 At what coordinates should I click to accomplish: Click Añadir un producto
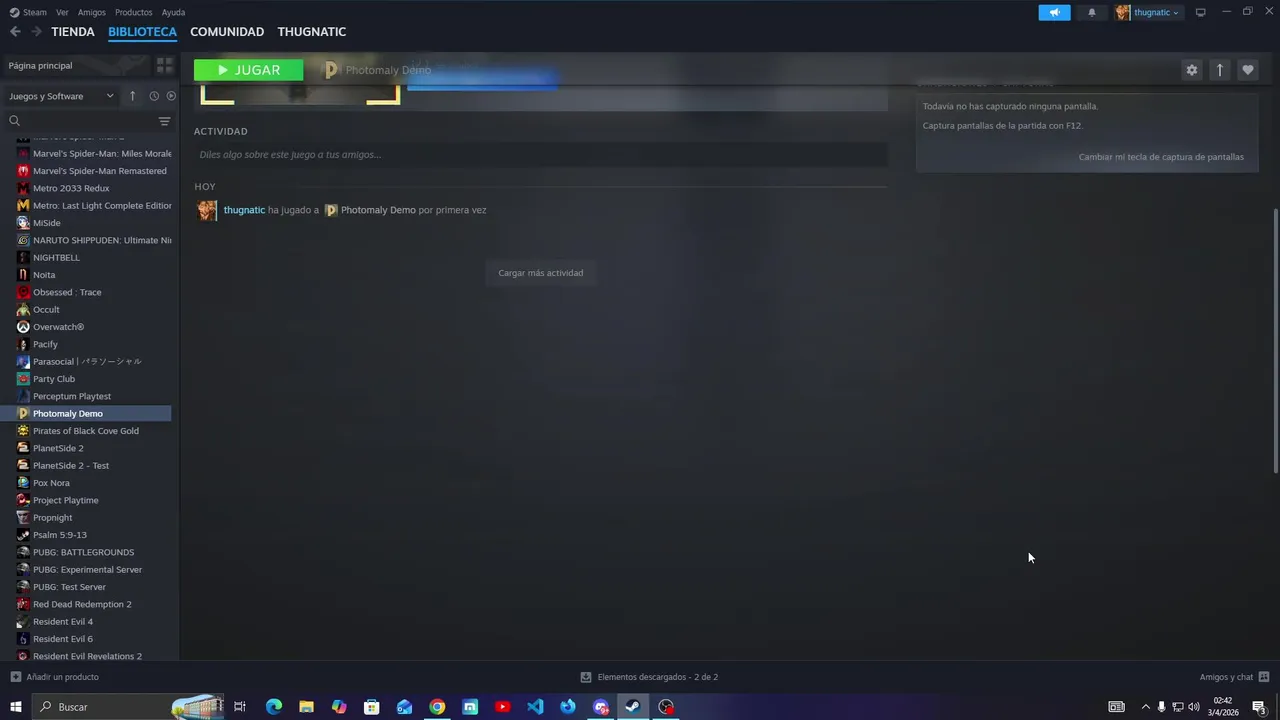(54, 677)
